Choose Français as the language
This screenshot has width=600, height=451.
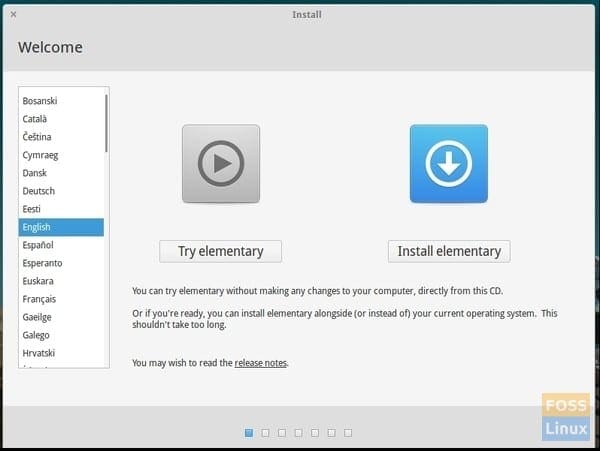coord(61,299)
